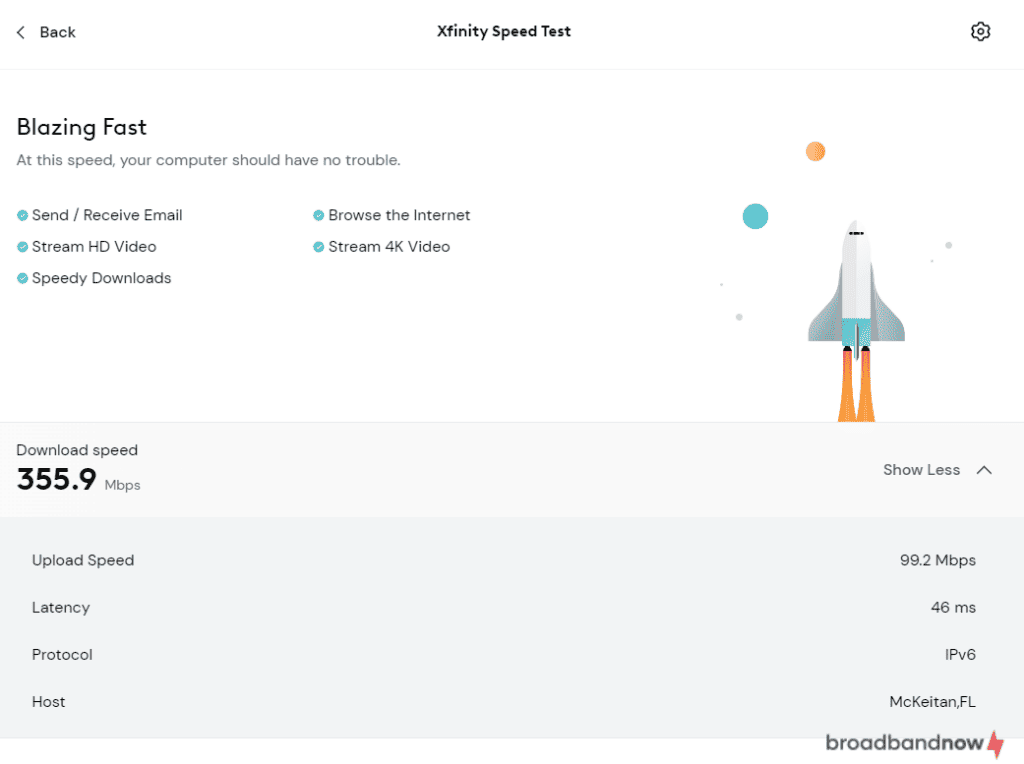Click the McKeitan,FL host entry

pyautogui.click(x=932, y=701)
